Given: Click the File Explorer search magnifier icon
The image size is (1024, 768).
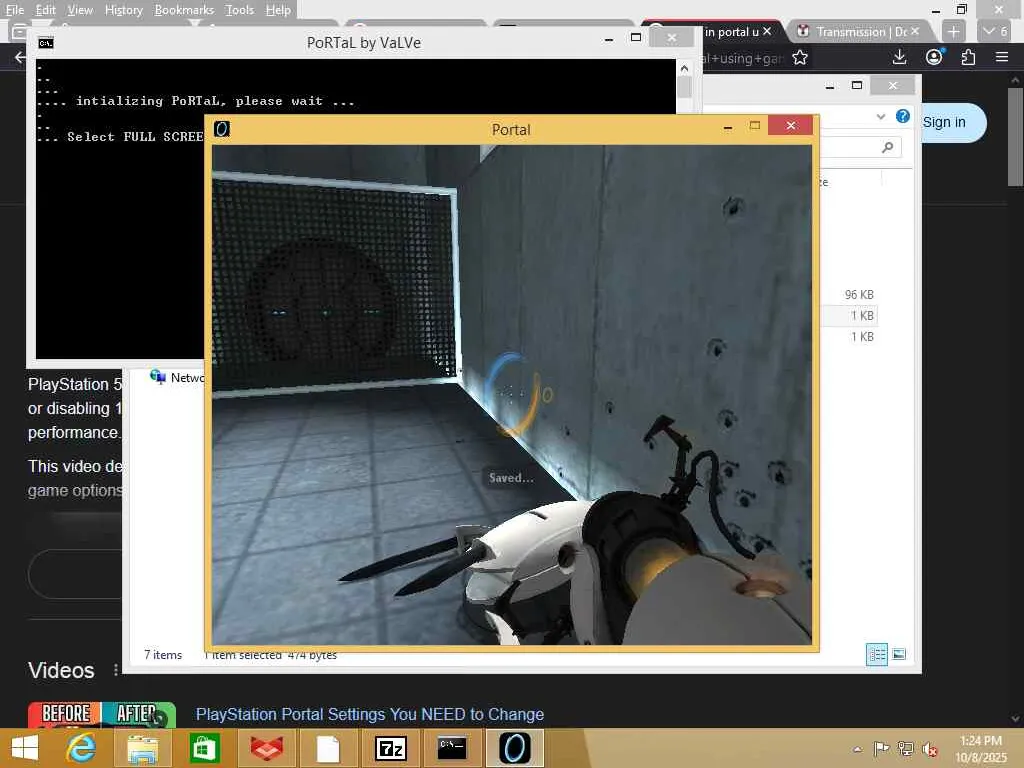Looking at the screenshot, I should [888, 148].
